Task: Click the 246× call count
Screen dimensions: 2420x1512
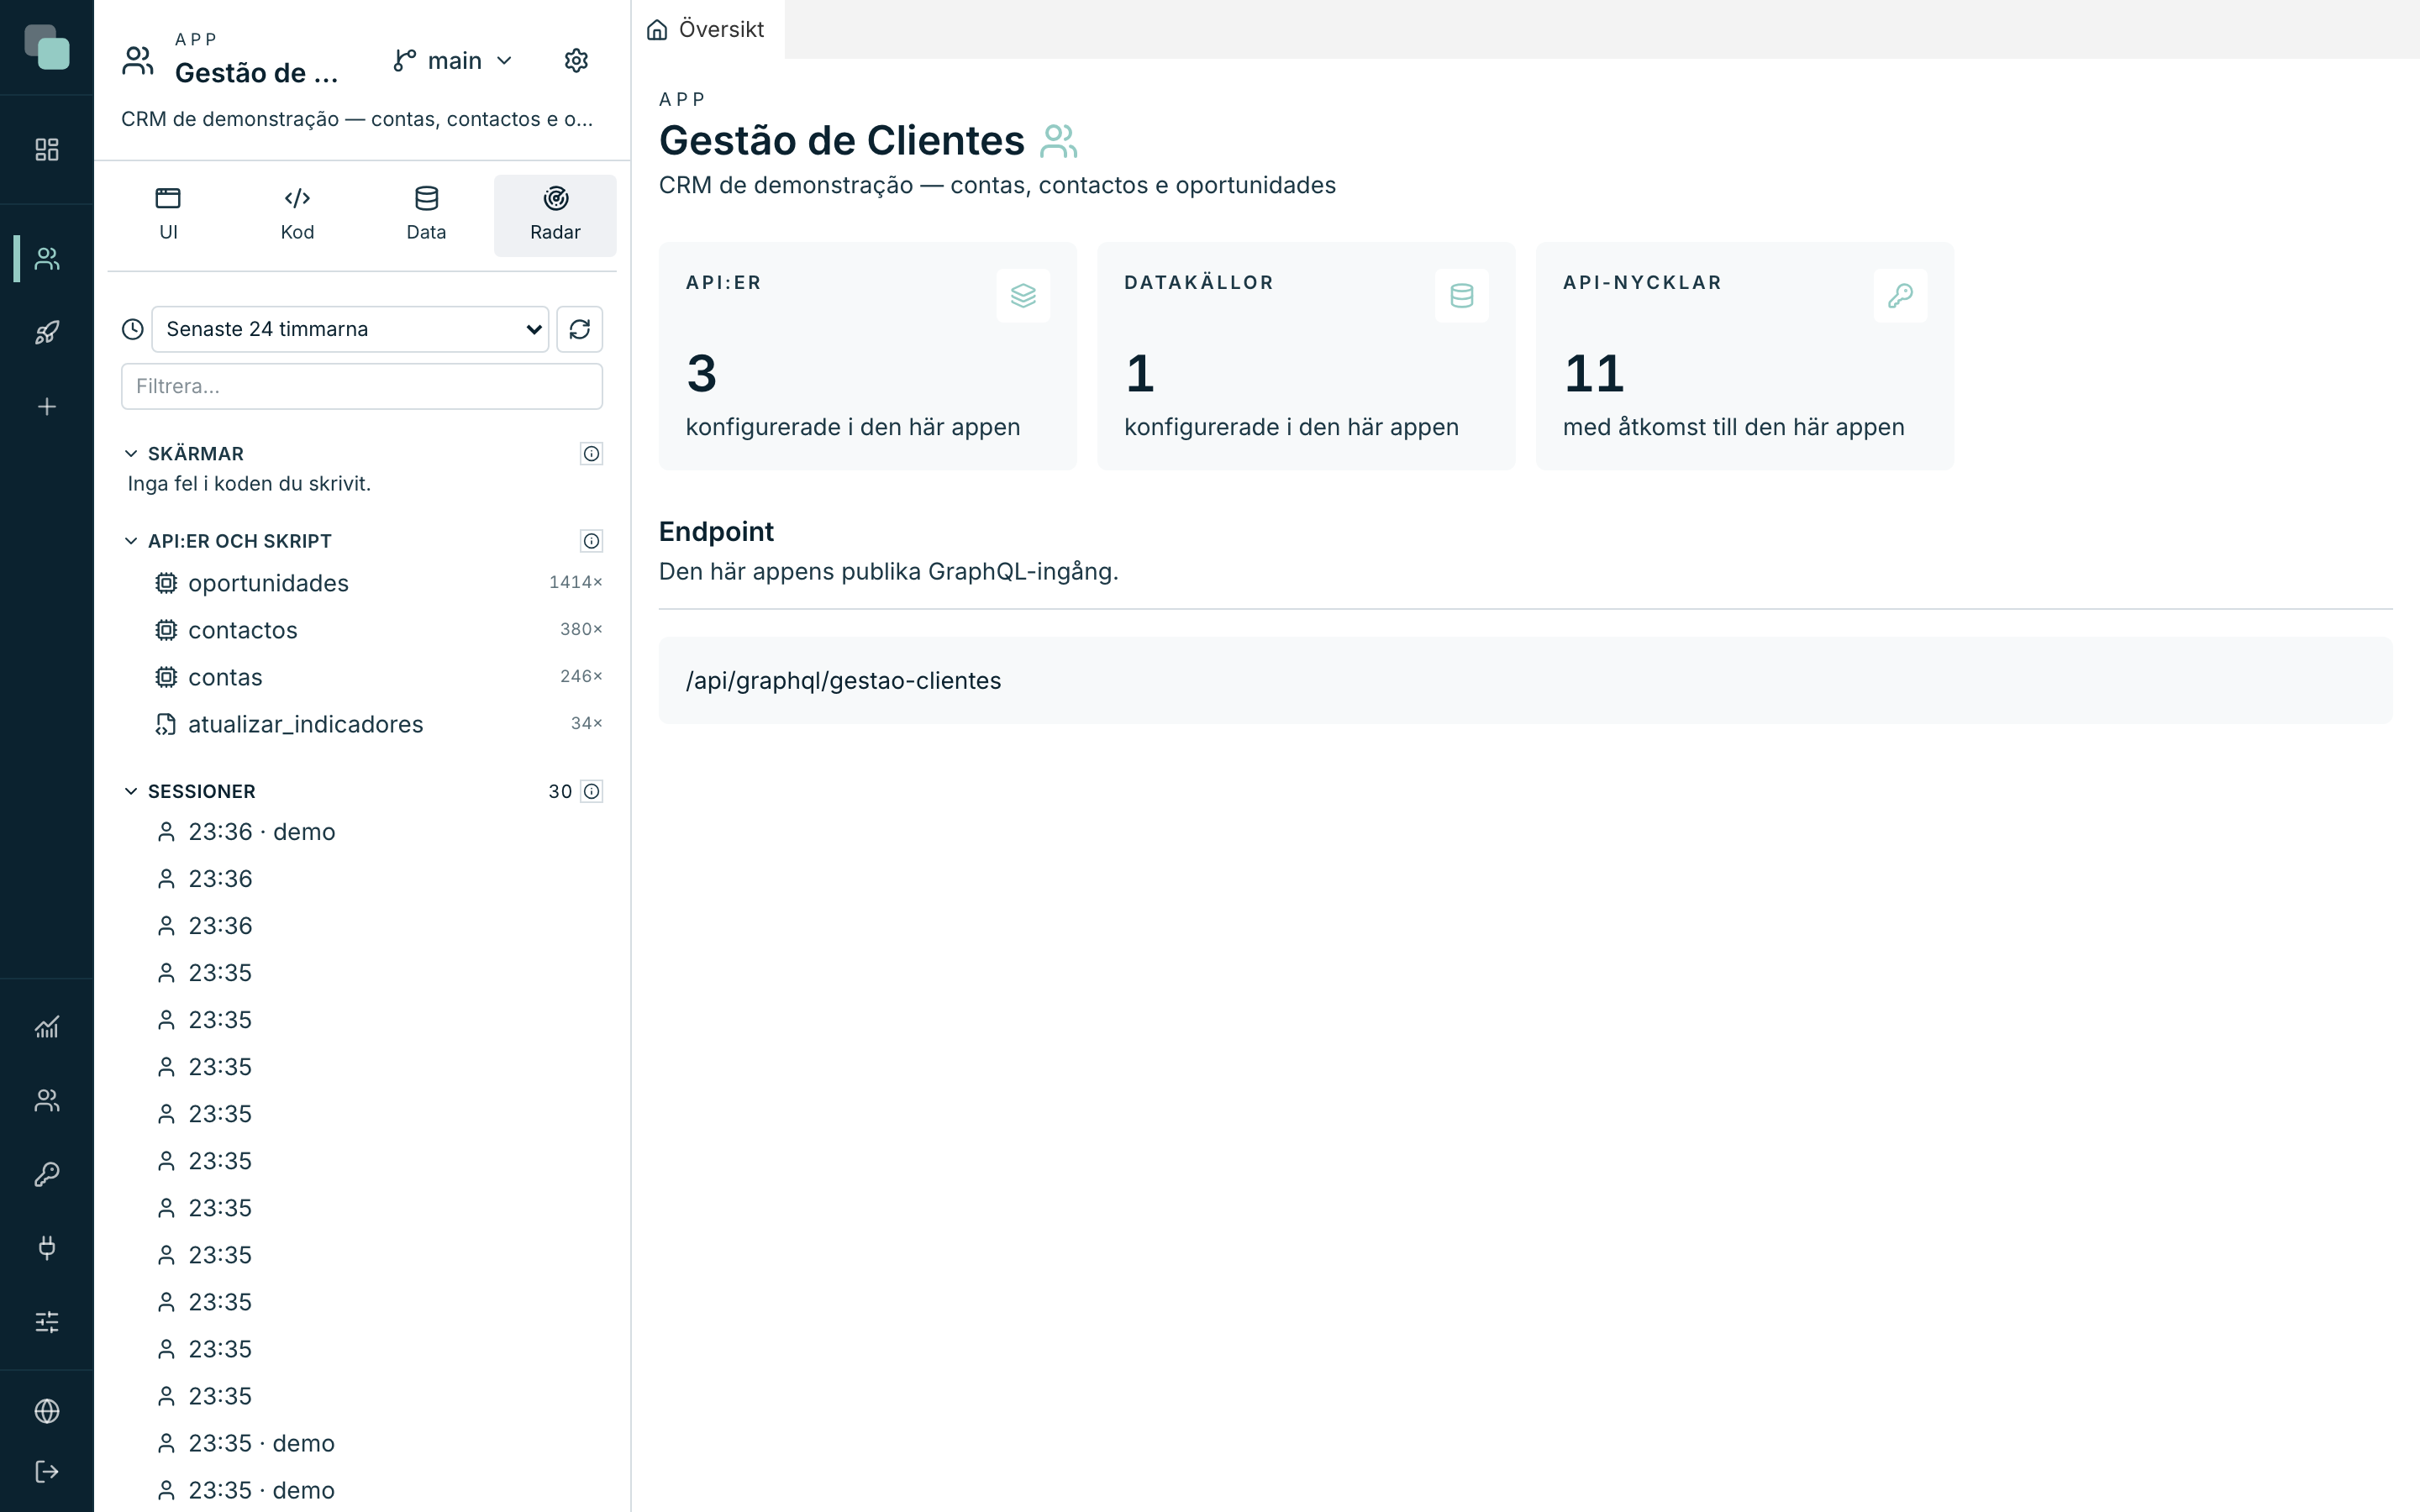Action: point(581,676)
